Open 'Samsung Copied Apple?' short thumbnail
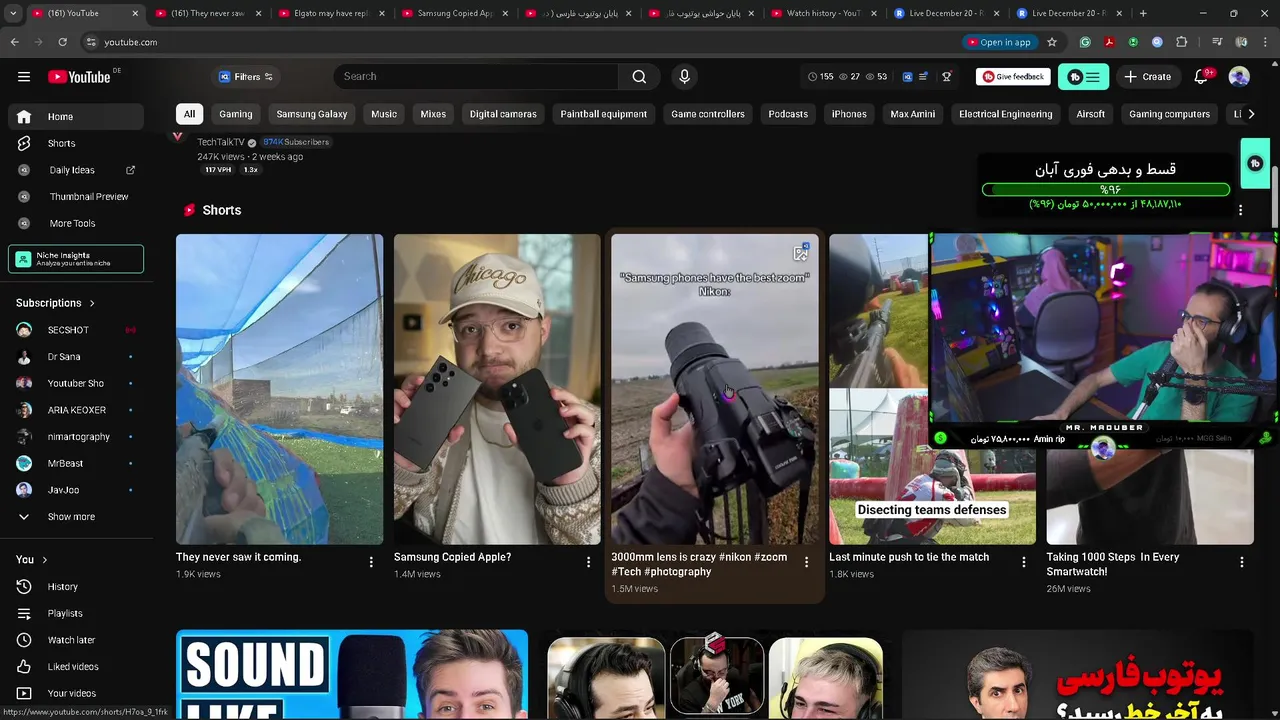The height and width of the screenshot is (720, 1280). click(x=497, y=389)
